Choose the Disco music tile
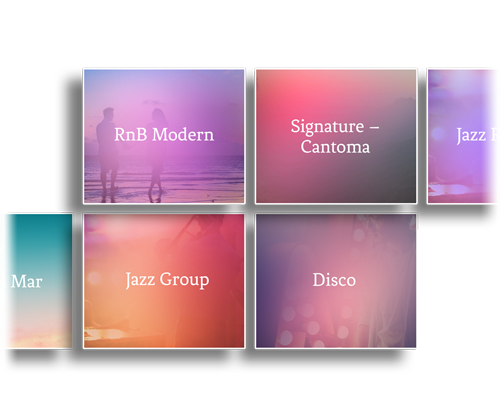Image resolution: width=500 pixels, height=417 pixels. [x=336, y=281]
